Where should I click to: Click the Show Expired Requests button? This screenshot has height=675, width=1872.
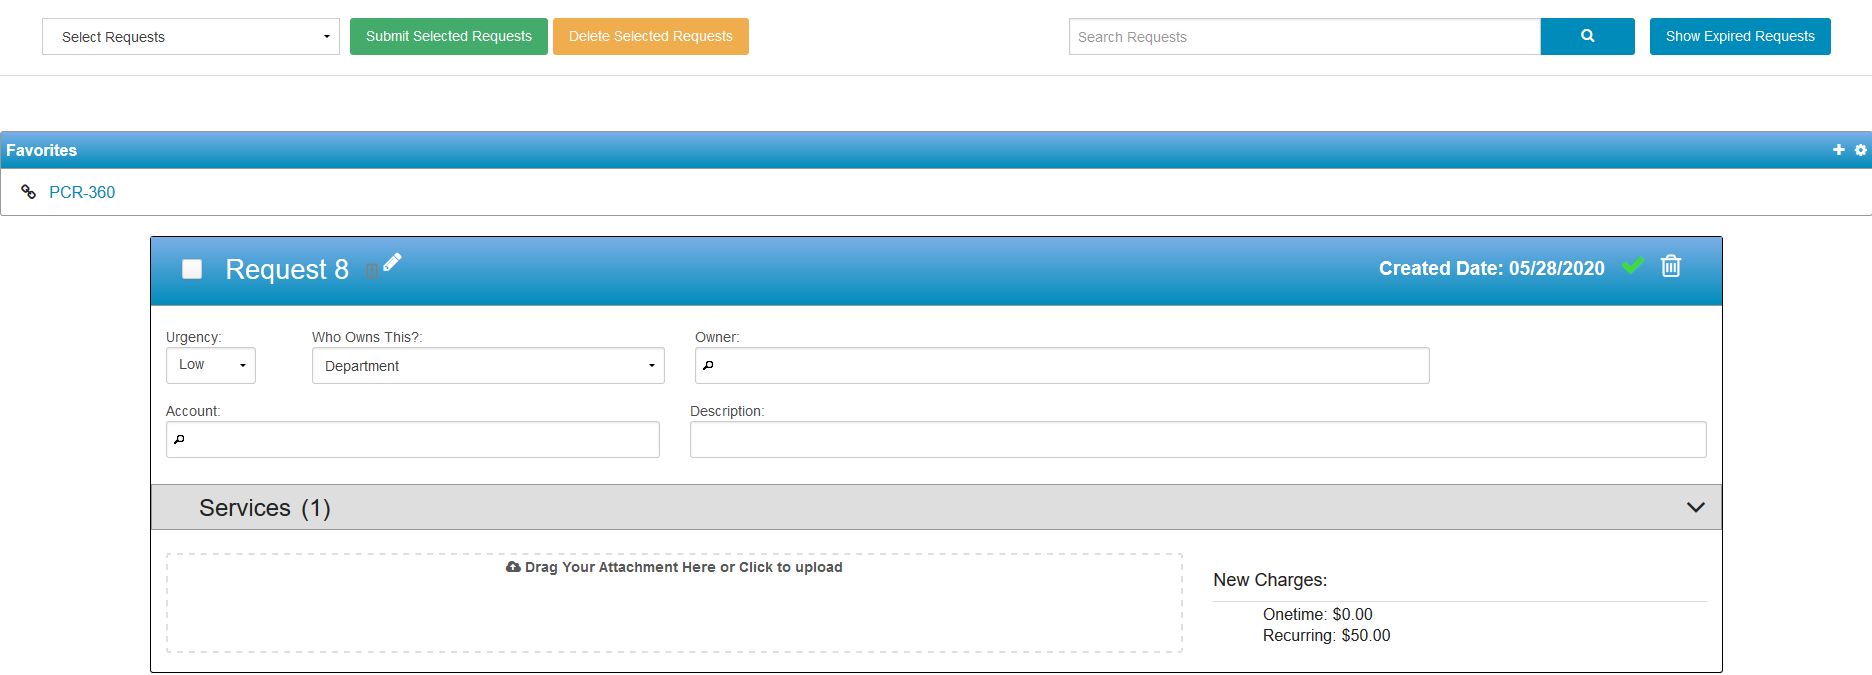point(1739,36)
